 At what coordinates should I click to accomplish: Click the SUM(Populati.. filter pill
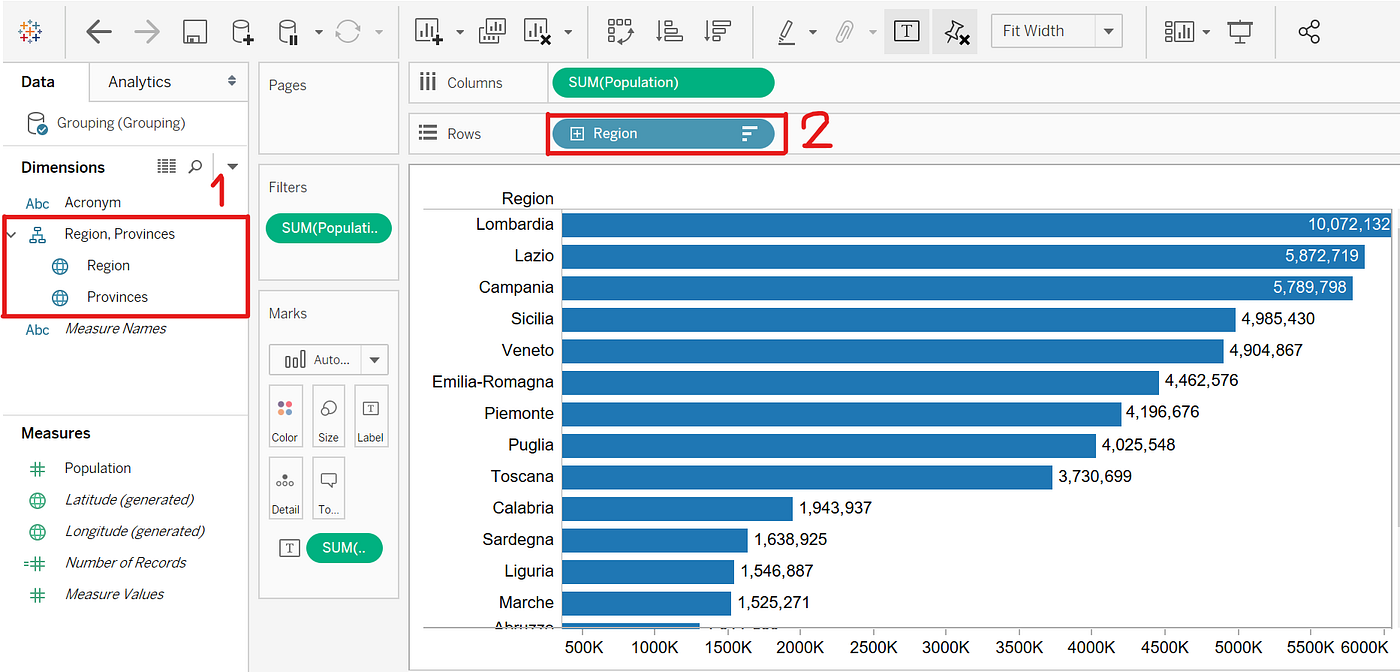pos(329,228)
